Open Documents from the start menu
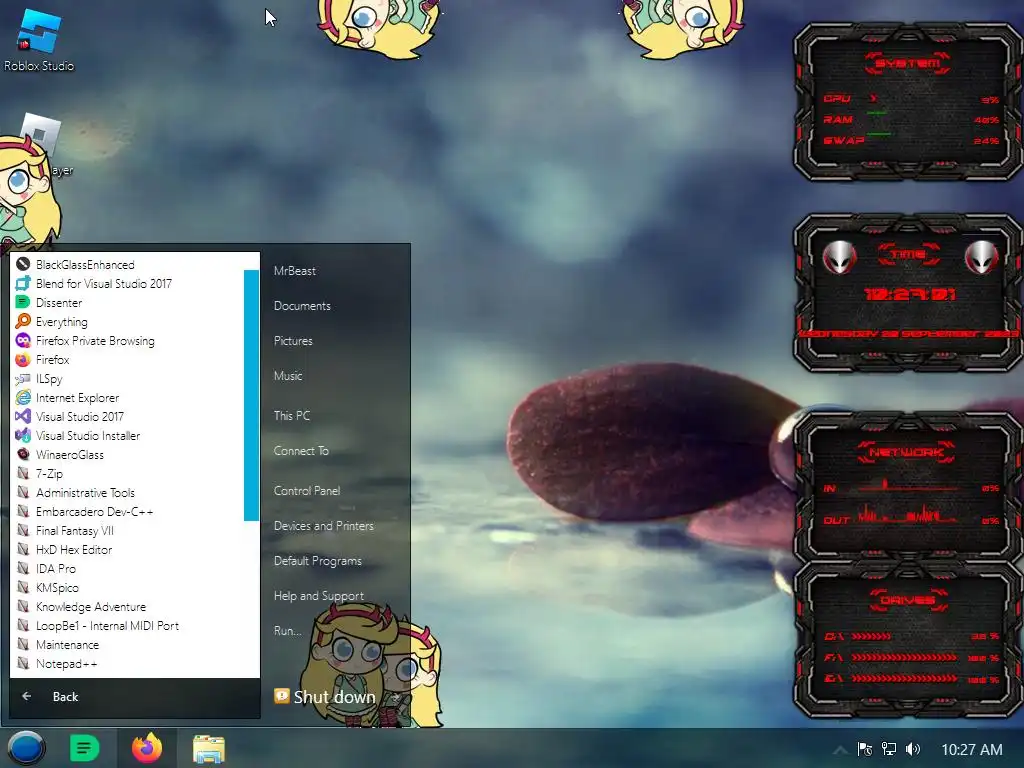The height and width of the screenshot is (768, 1024). (302, 306)
